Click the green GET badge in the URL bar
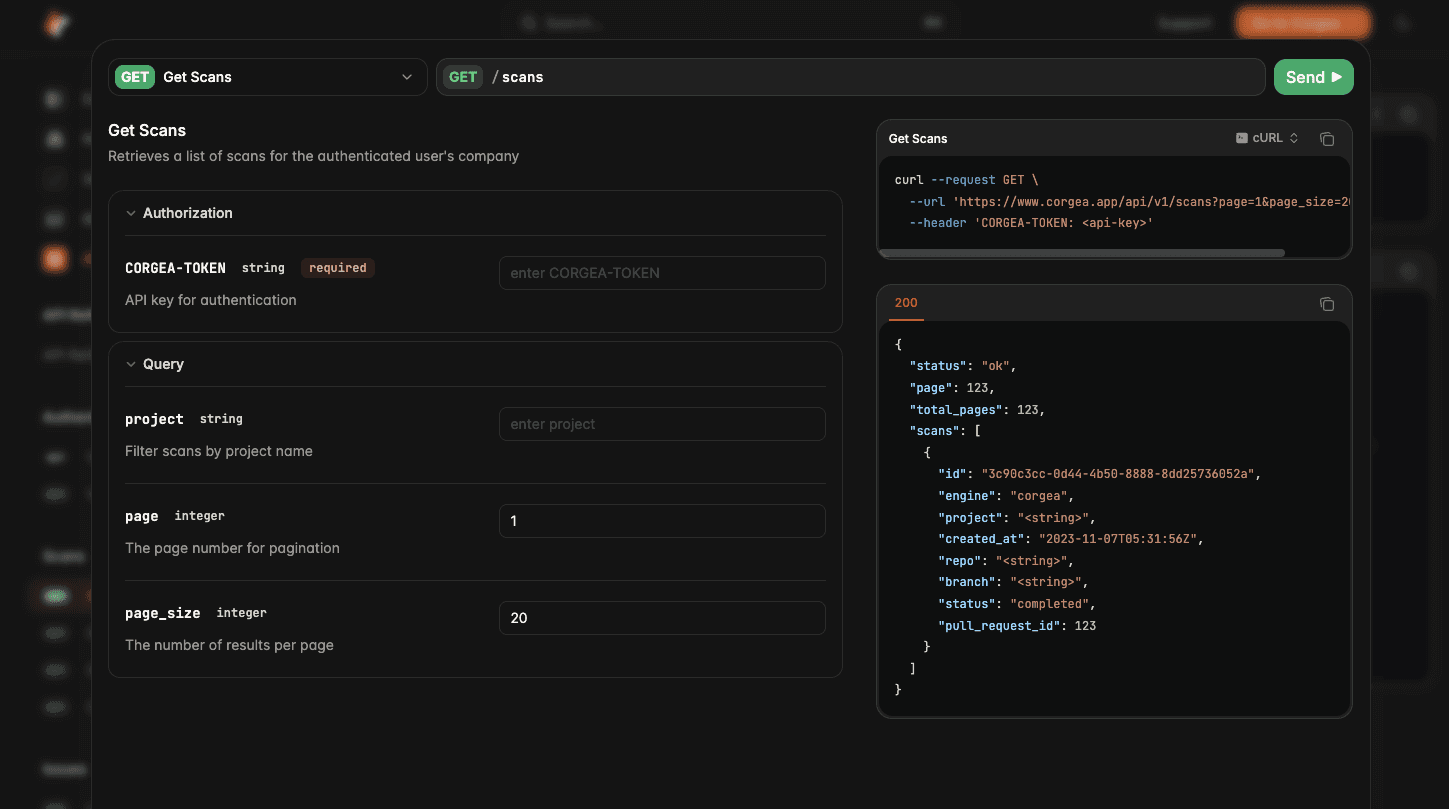This screenshot has height=809, width=1449. (463, 77)
